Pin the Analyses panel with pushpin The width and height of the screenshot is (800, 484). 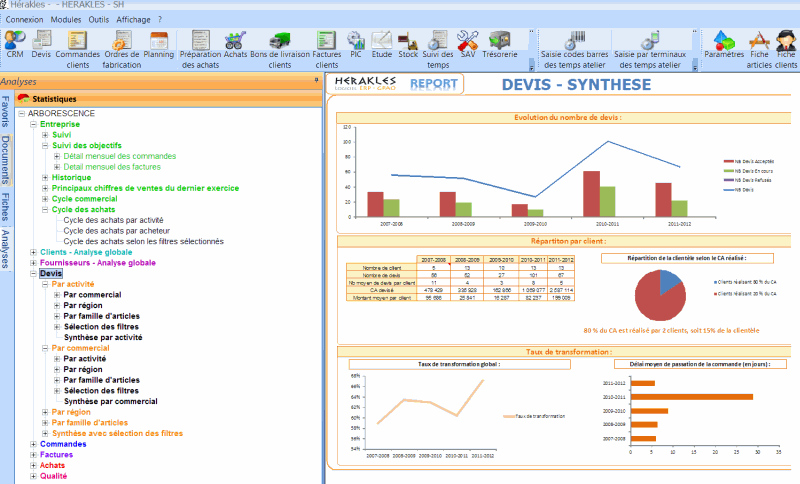316,81
